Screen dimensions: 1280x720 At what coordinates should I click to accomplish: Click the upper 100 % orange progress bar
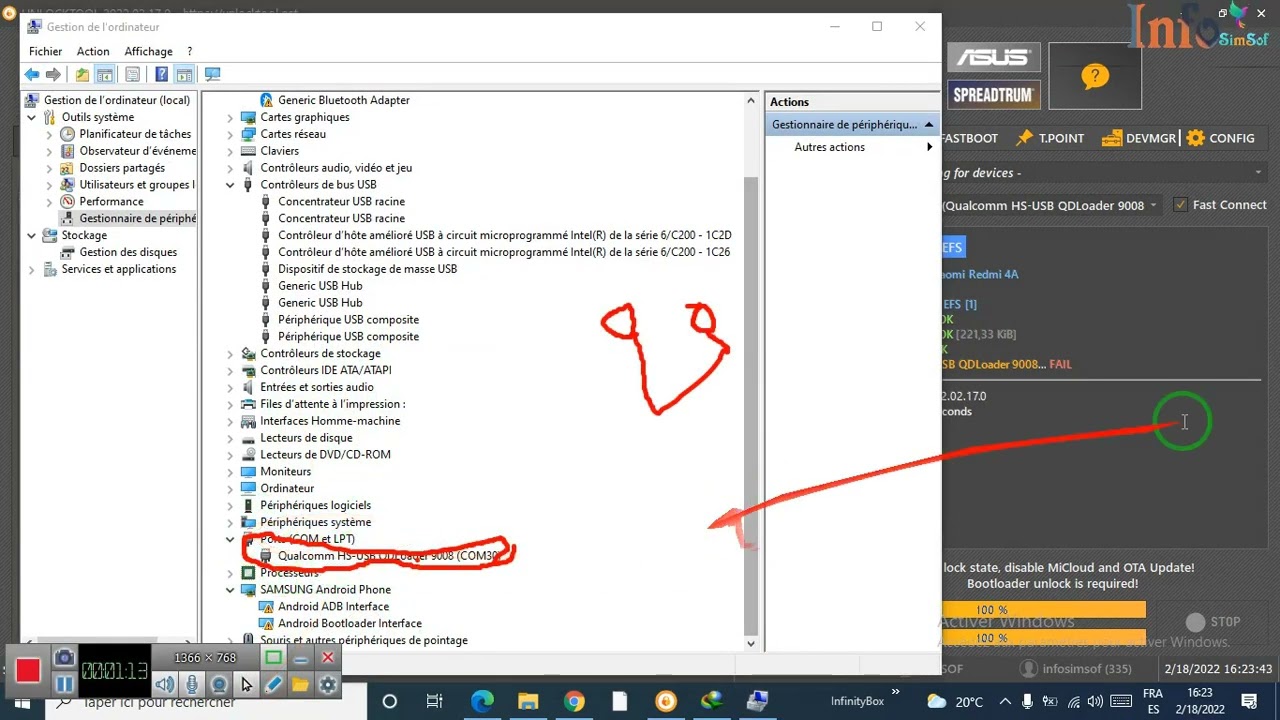click(1044, 610)
